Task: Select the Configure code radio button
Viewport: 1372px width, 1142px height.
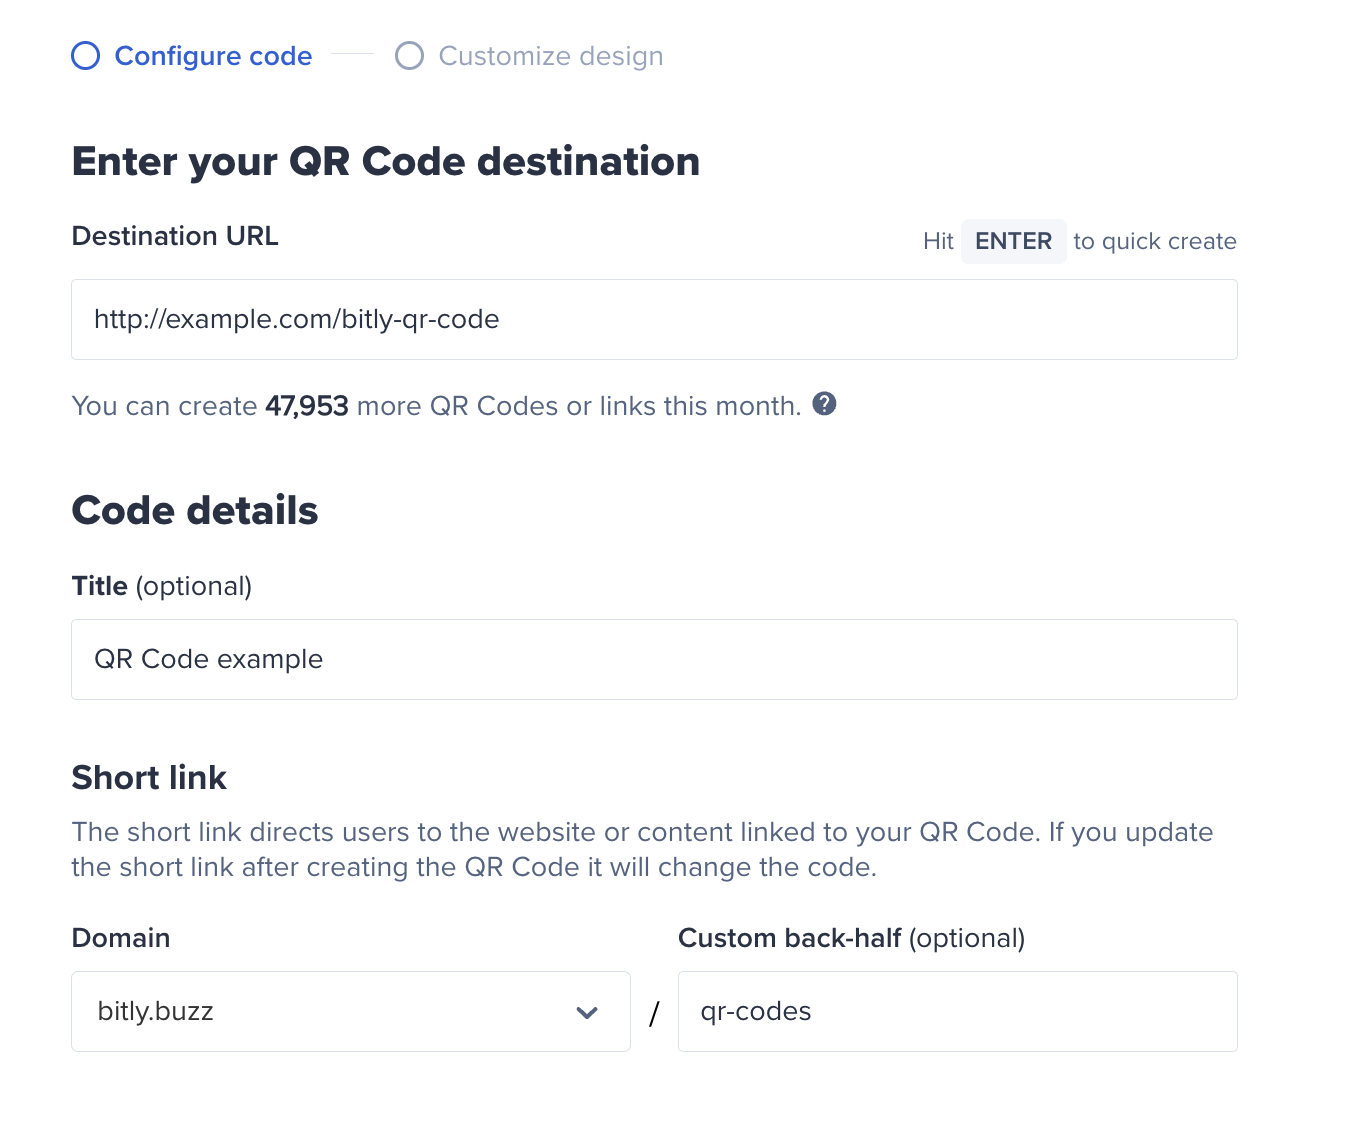Action: pos(85,56)
